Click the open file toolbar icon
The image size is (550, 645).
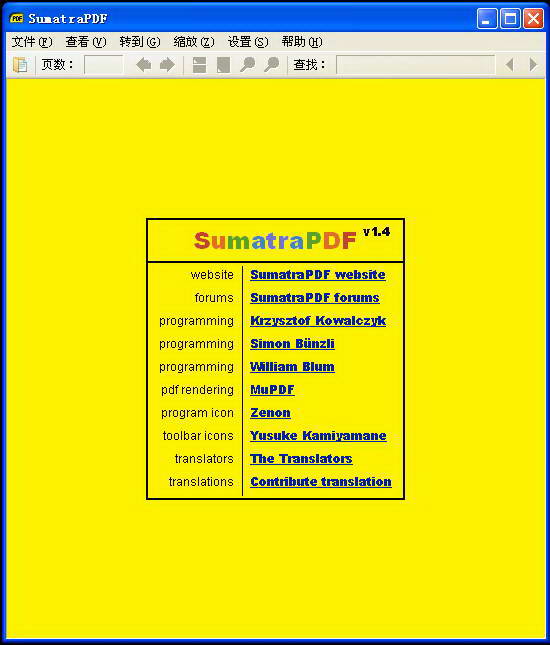[20, 65]
